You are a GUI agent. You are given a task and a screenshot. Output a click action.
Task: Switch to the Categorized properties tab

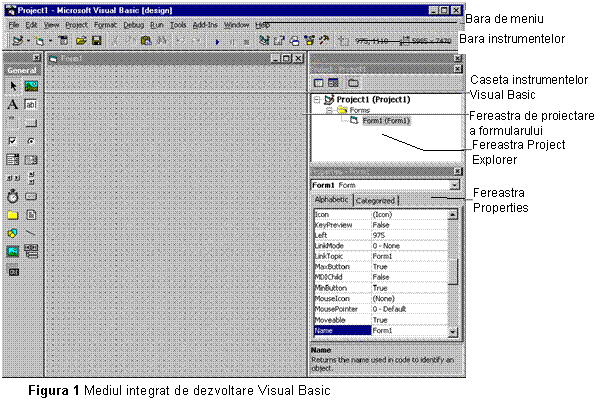[375, 200]
